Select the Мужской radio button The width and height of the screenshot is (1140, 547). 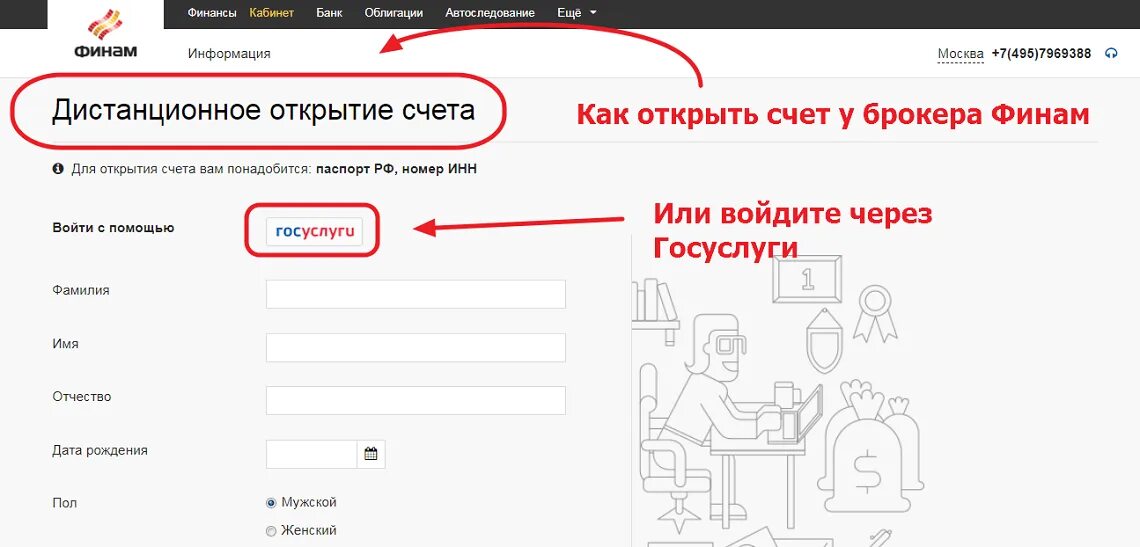pyautogui.click(x=271, y=503)
